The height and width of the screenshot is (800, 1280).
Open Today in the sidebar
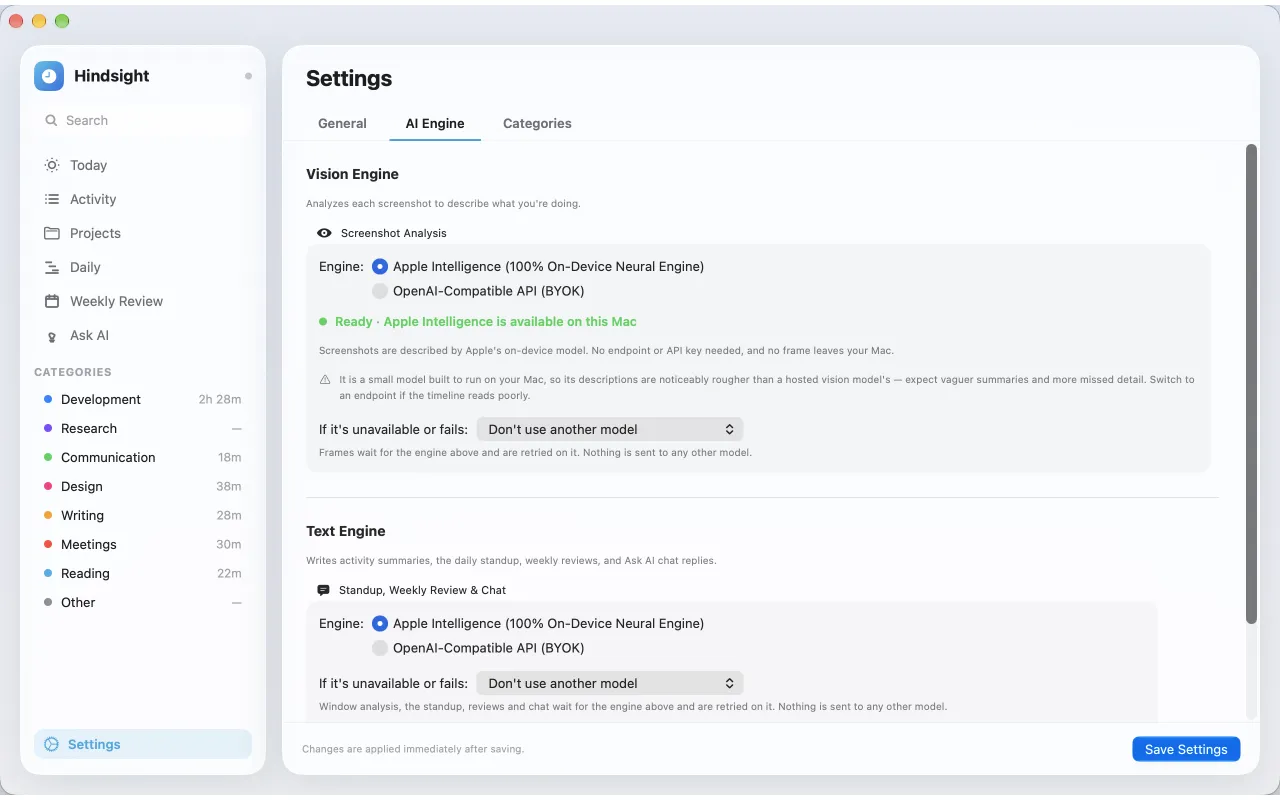click(x=143, y=165)
